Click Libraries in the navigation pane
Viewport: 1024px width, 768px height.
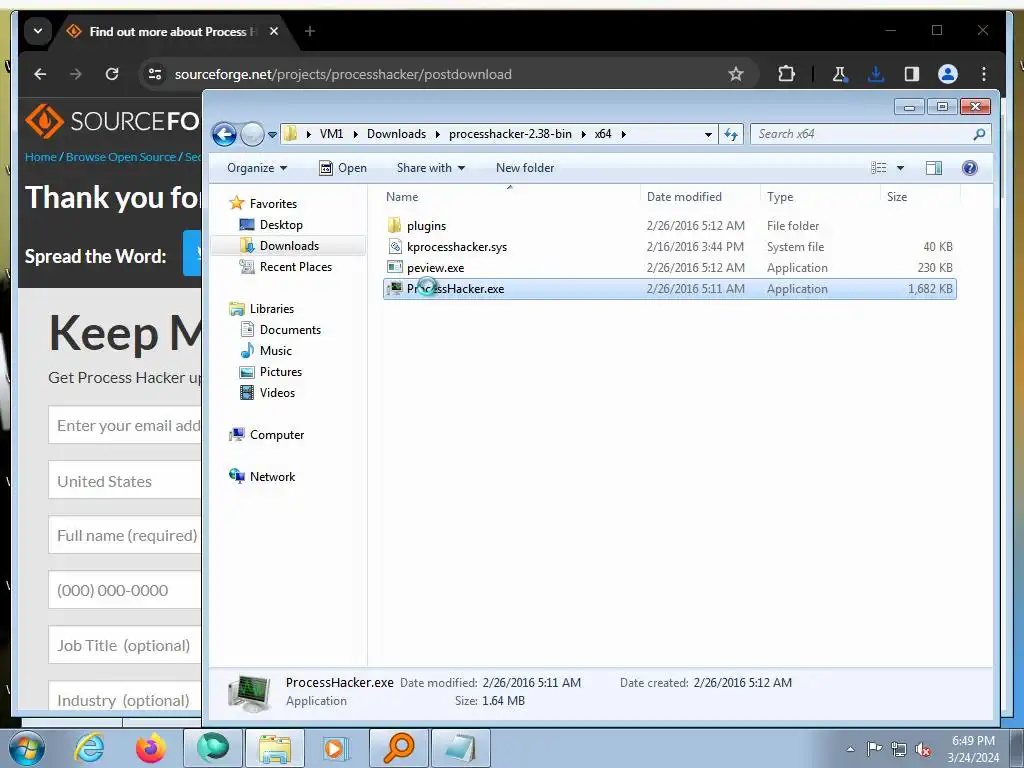click(x=272, y=309)
